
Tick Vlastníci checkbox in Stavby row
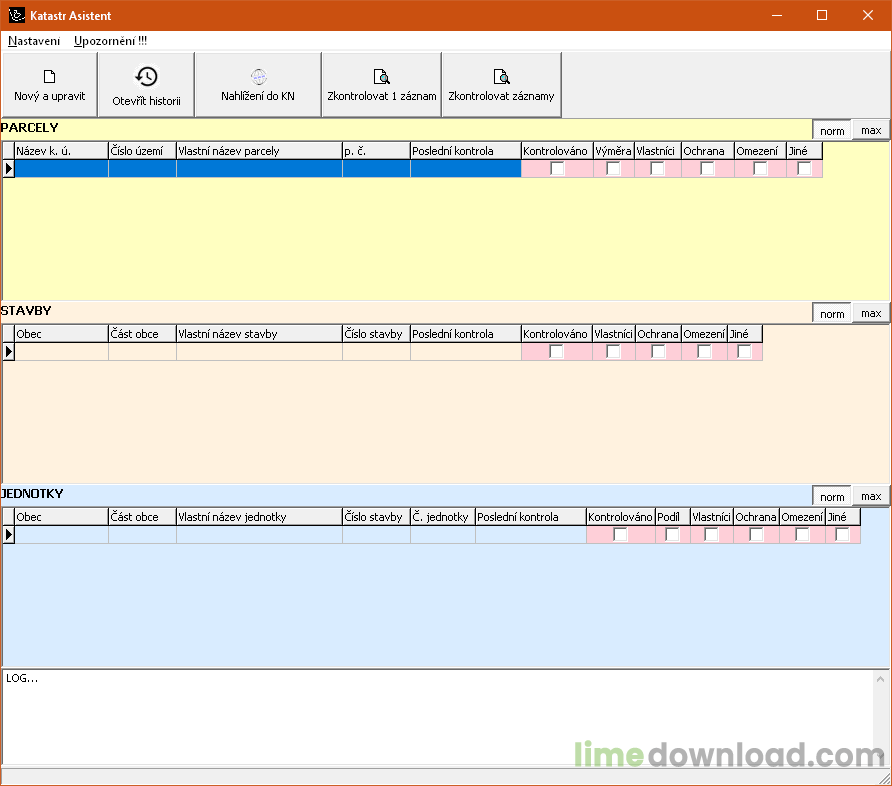[613, 352]
